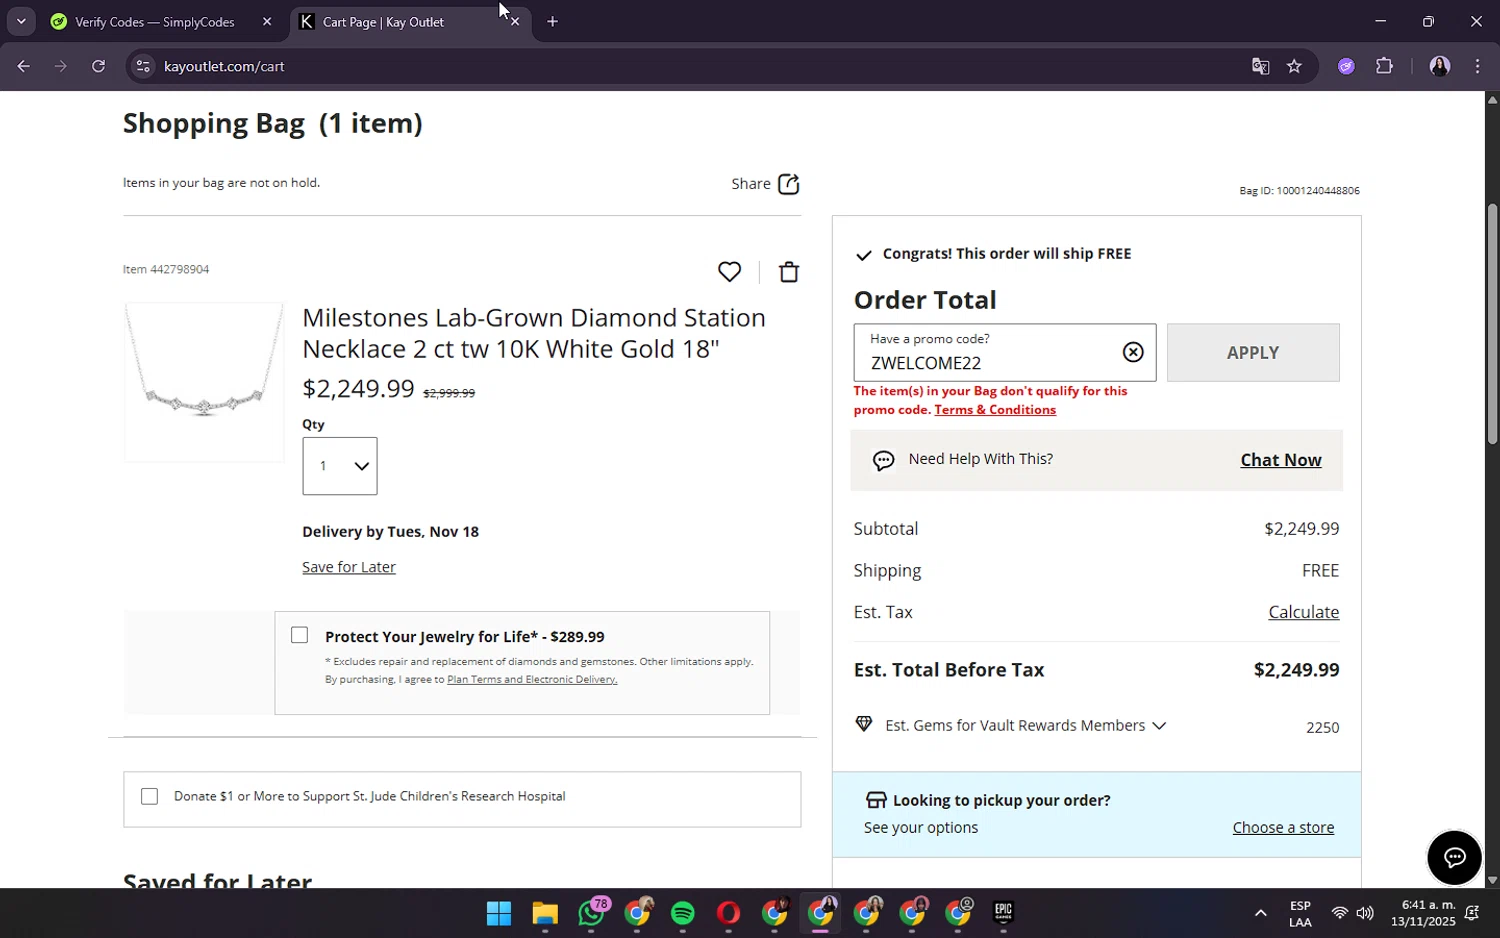Image resolution: width=1500 pixels, height=938 pixels.
Task: Click Bag ID: 10001240448806 text
Action: (x=1299, y=191)
